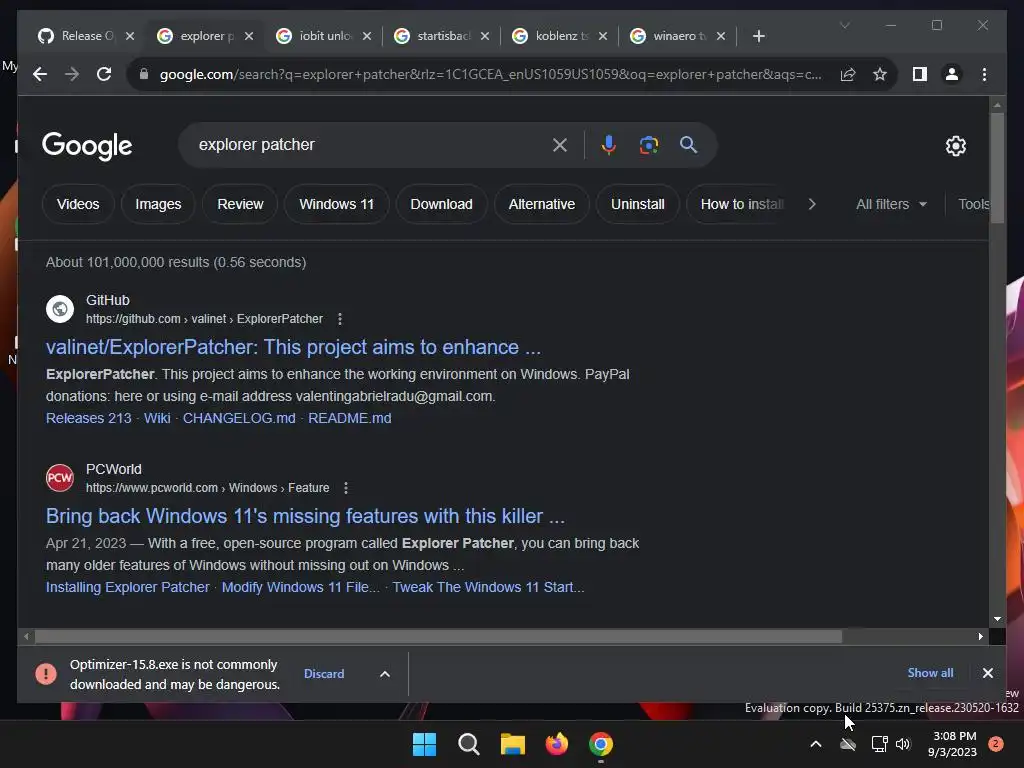Open the Chrome three-dot menu
1024x768 pixels.
(x=984, y=74)
